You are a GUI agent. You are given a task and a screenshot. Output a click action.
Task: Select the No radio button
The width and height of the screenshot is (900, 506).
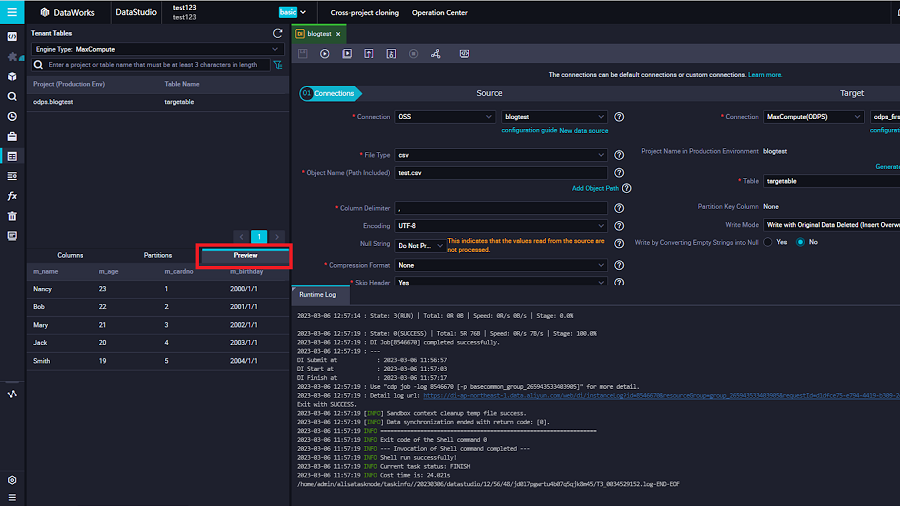click(801, 242)
